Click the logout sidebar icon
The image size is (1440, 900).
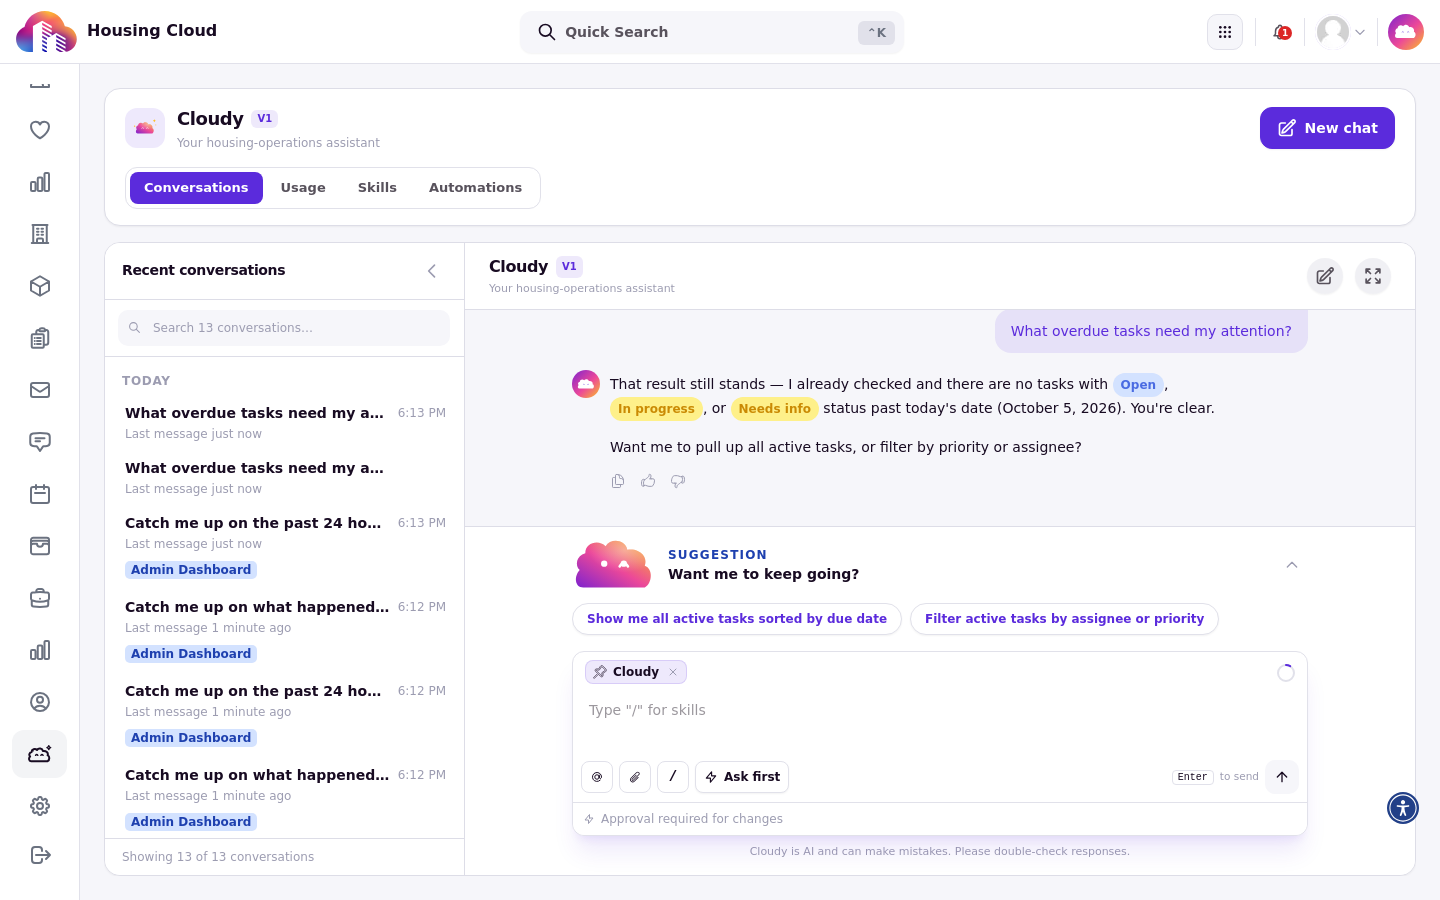click(40, 855)
